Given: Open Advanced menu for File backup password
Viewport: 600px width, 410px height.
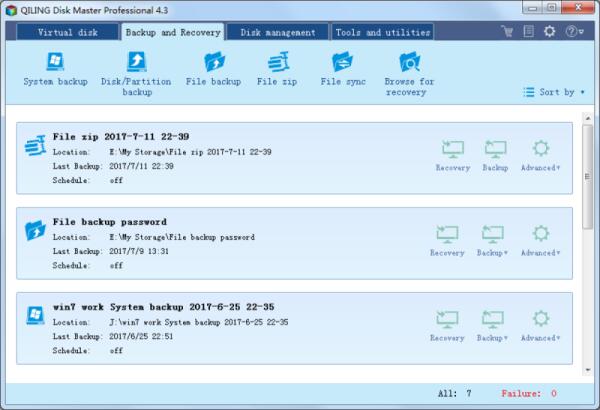Looking at the screenshot, I should 541,240.
